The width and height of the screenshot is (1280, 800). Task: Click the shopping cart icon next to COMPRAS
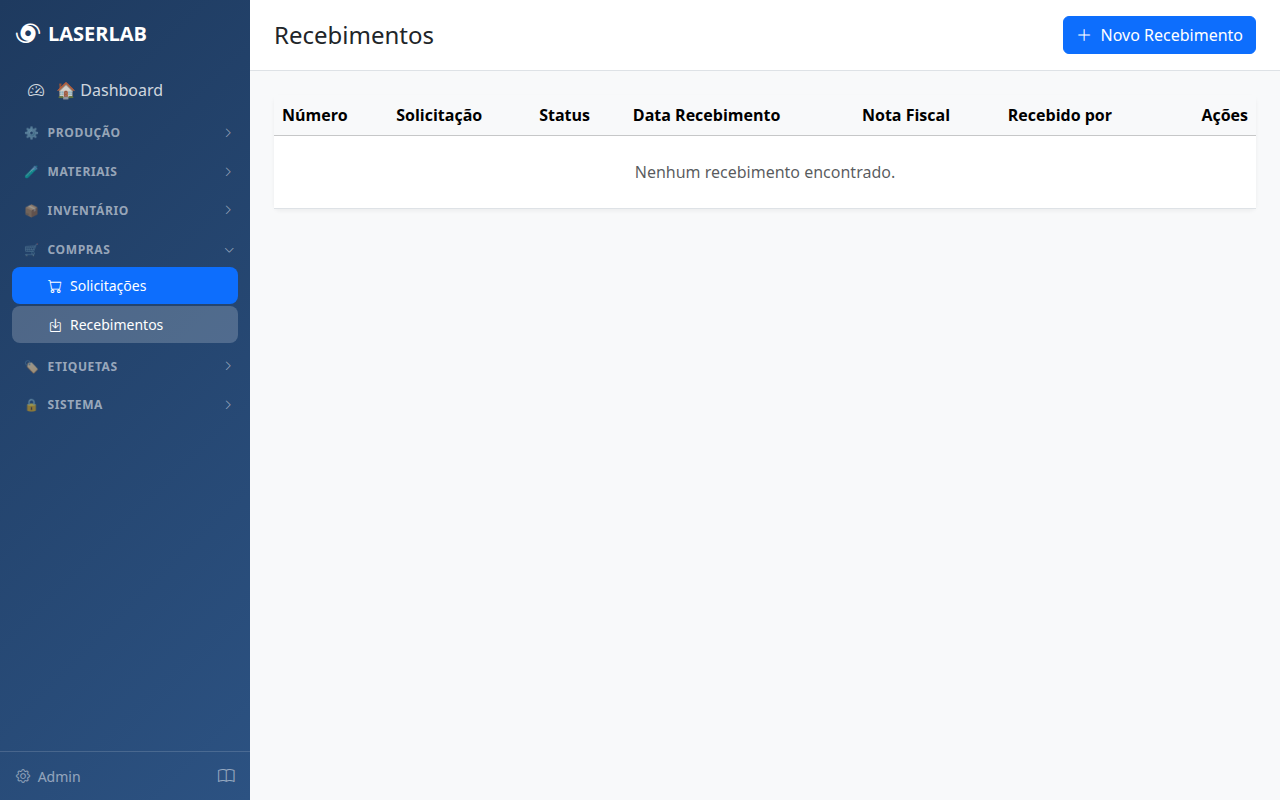click(x=30, y=249)
